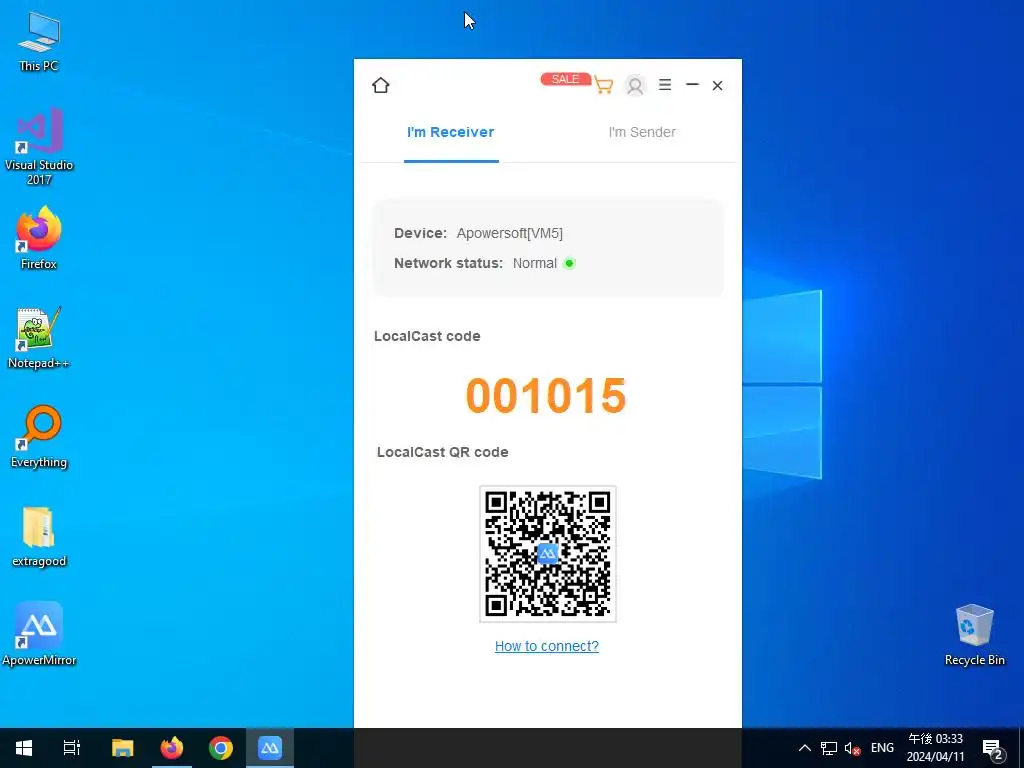Open the taskbar clock and date
Screen dimensions: 1024x768
[935, 748]
